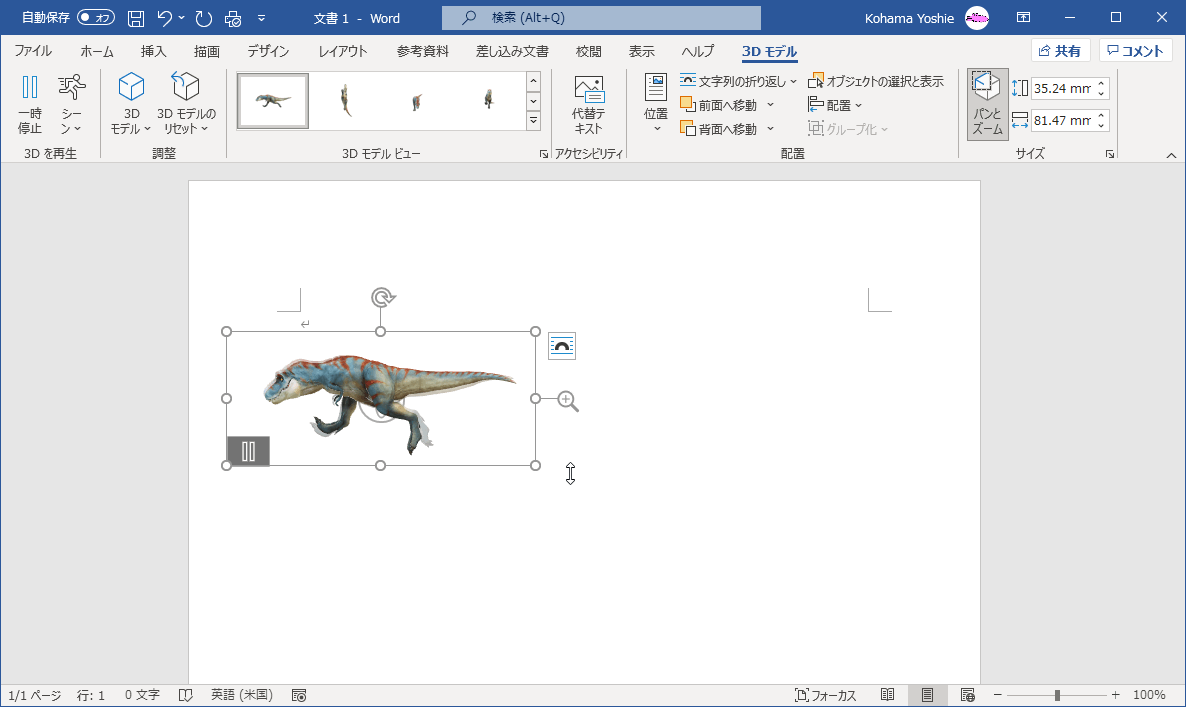Image resolution: width=1186 pixels, height=707 pixels.
Task: Toggle the AutoSave (自動保存) switch
Action: pyautogui.click(x=96, y=18)
